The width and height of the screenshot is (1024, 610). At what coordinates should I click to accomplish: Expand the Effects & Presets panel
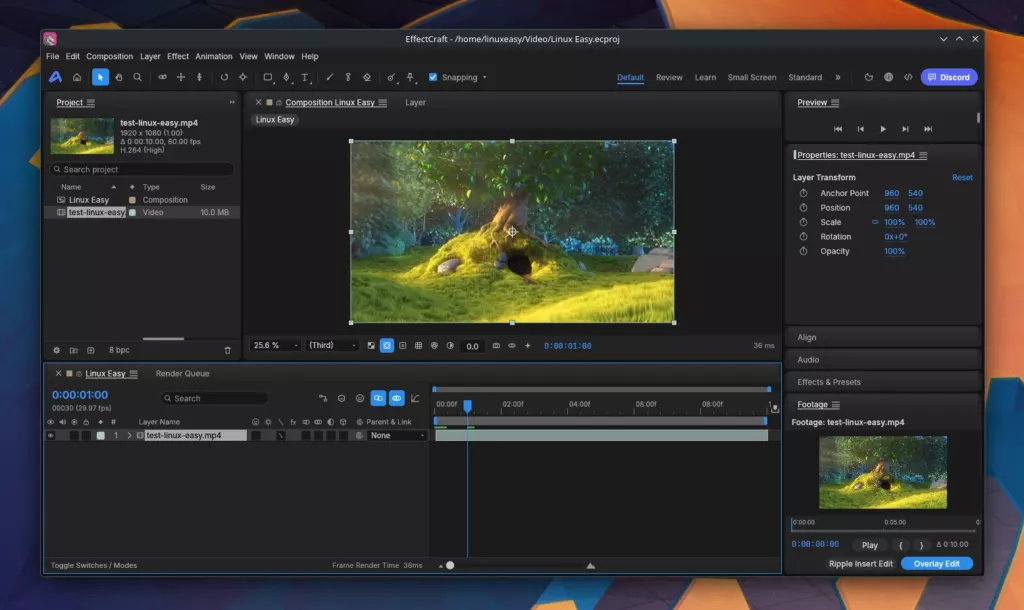(883, 381)
